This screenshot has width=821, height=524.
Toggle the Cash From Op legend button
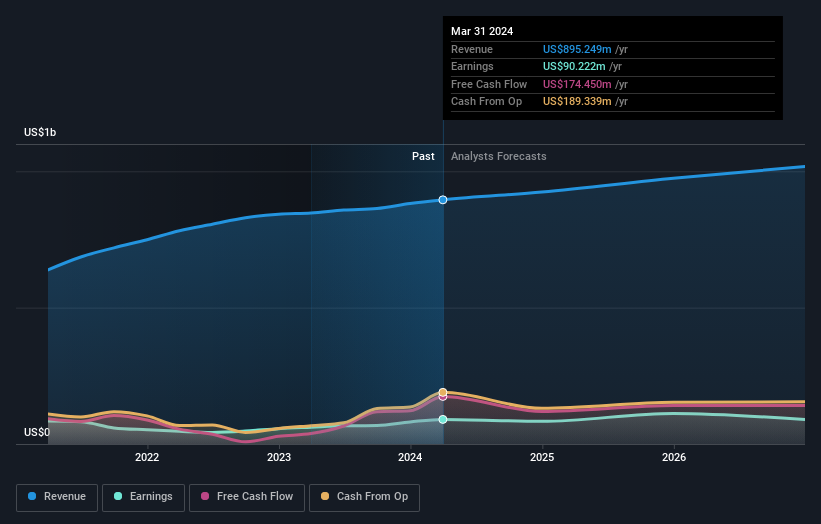click(364, 497)
